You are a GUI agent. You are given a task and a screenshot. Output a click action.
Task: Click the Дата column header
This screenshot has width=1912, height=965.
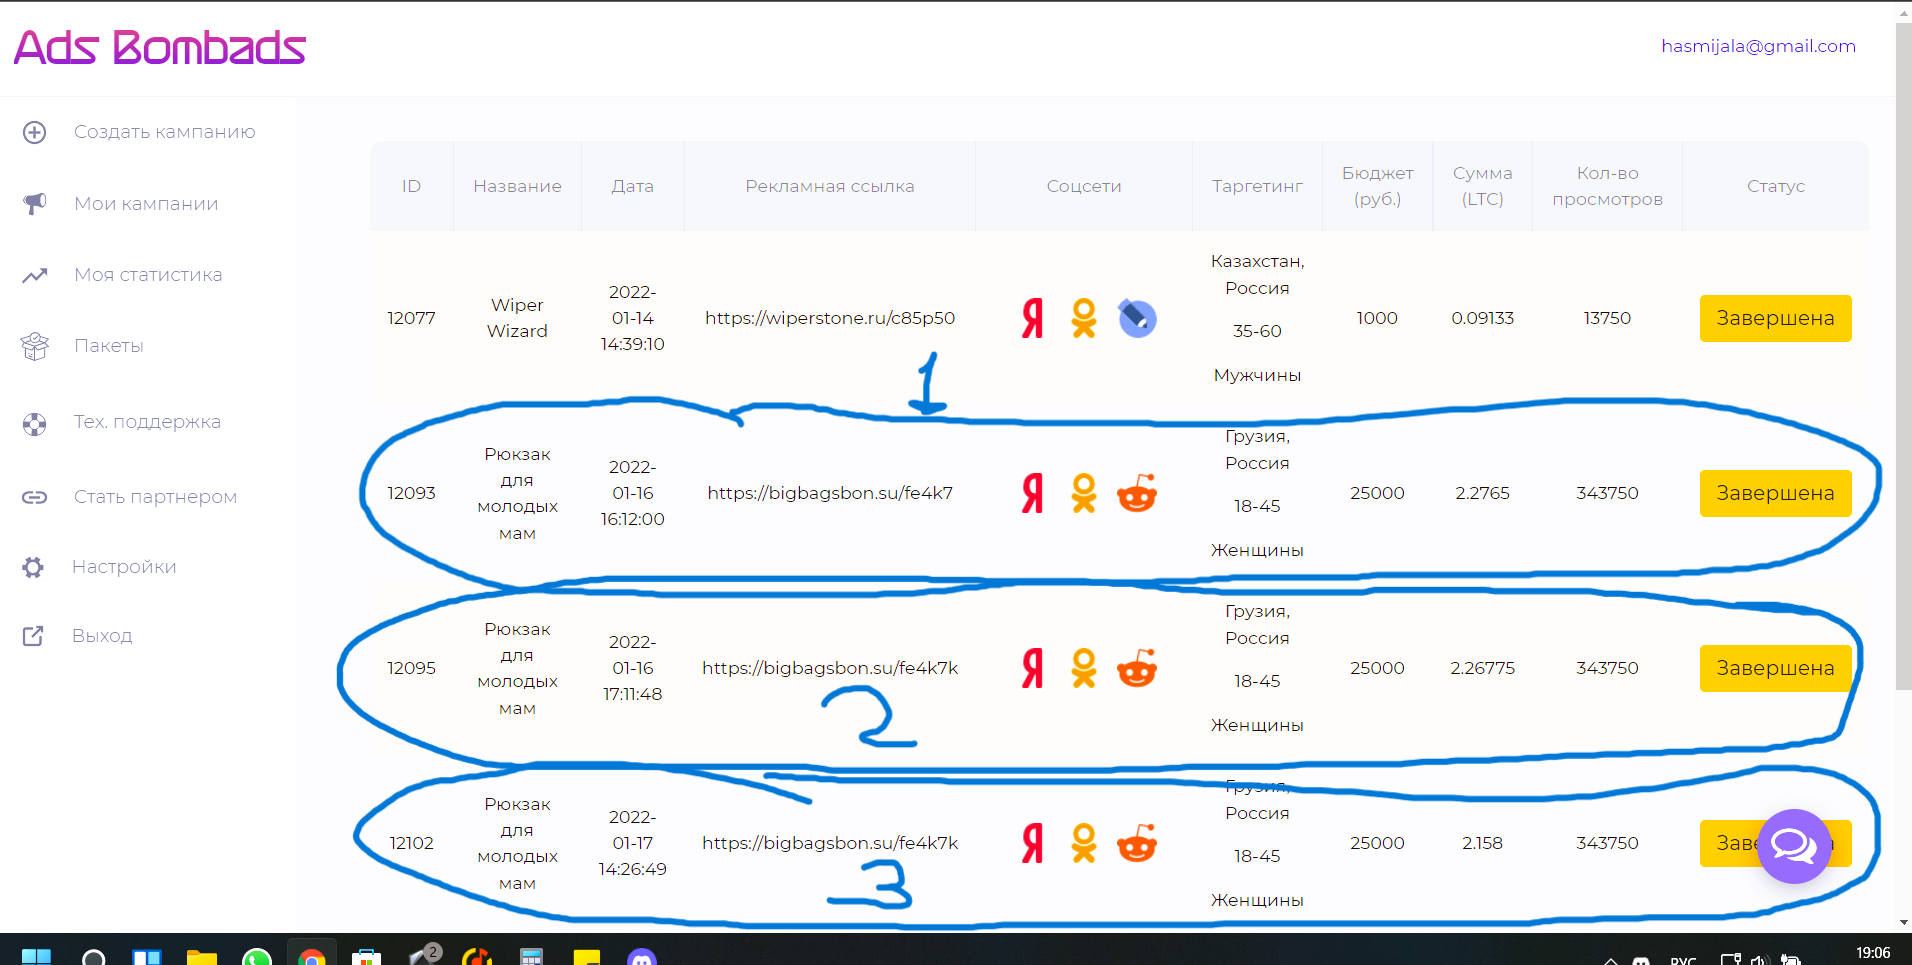632,186
